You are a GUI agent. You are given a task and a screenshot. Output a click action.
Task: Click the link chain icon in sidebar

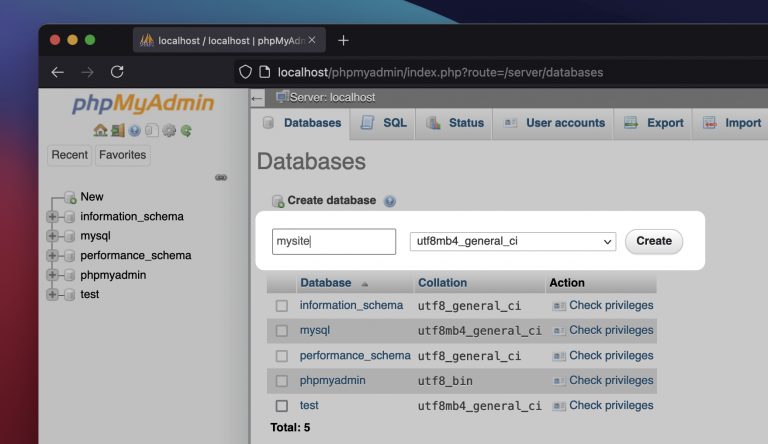(221, 178)
